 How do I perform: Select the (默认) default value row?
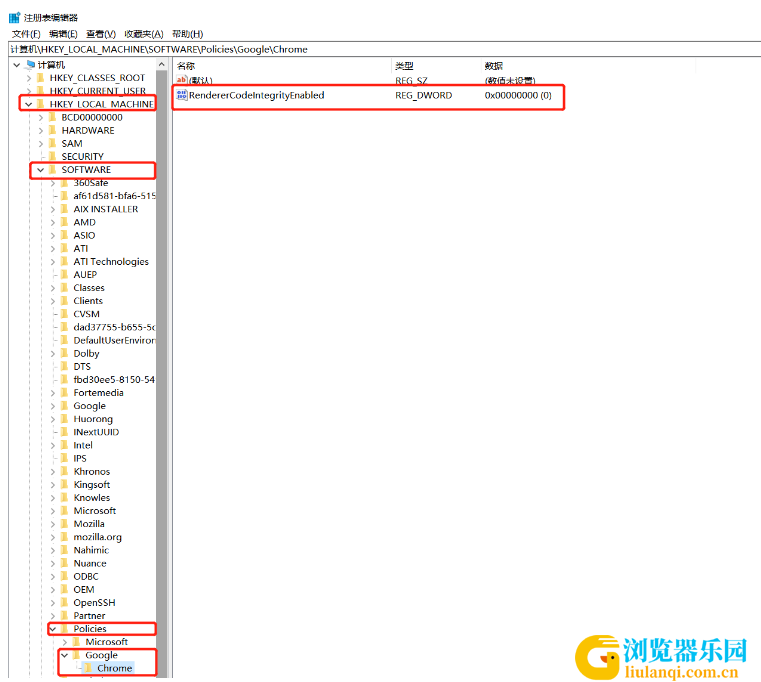356,81
